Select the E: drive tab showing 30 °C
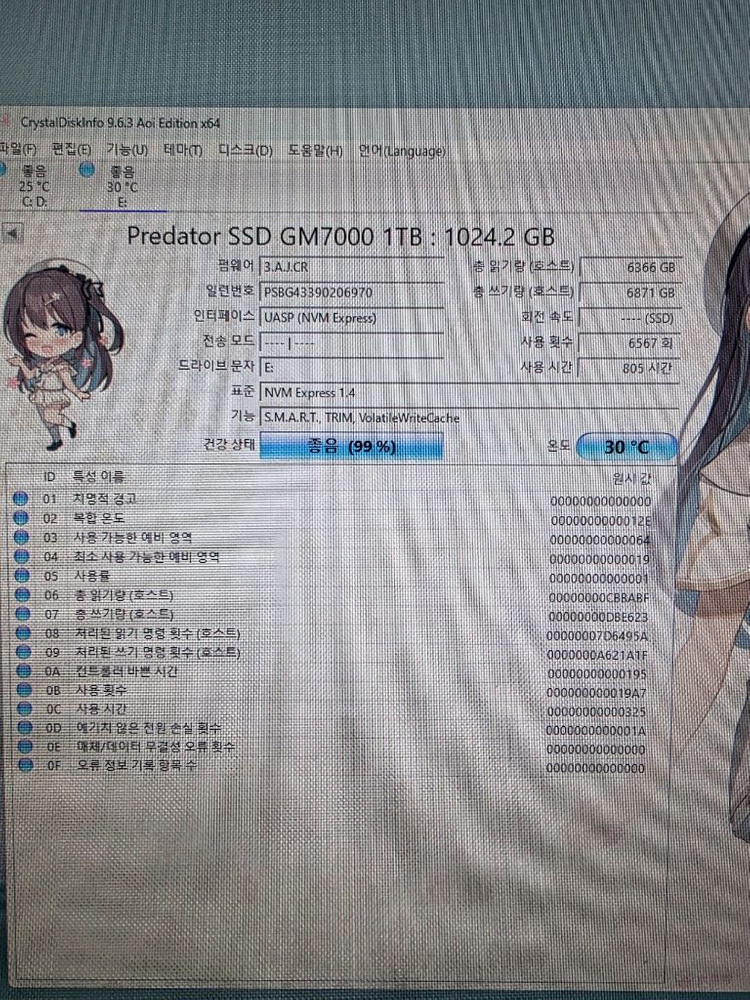Screen dimensions: 750x1000 click(x=121, y=186)
